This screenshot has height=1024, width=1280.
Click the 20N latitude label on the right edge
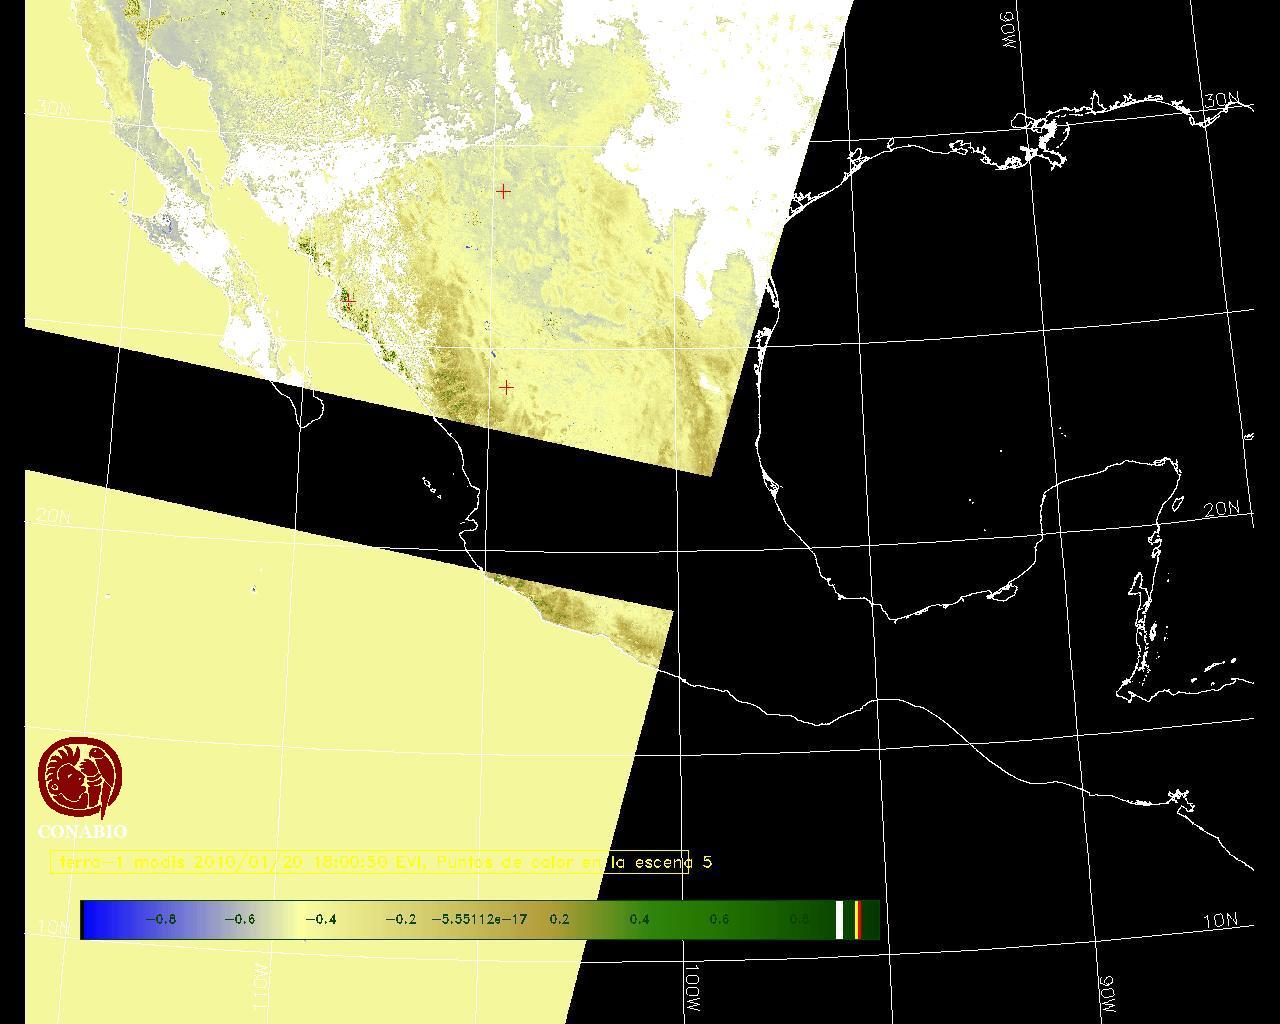(x=1221, y=509)
